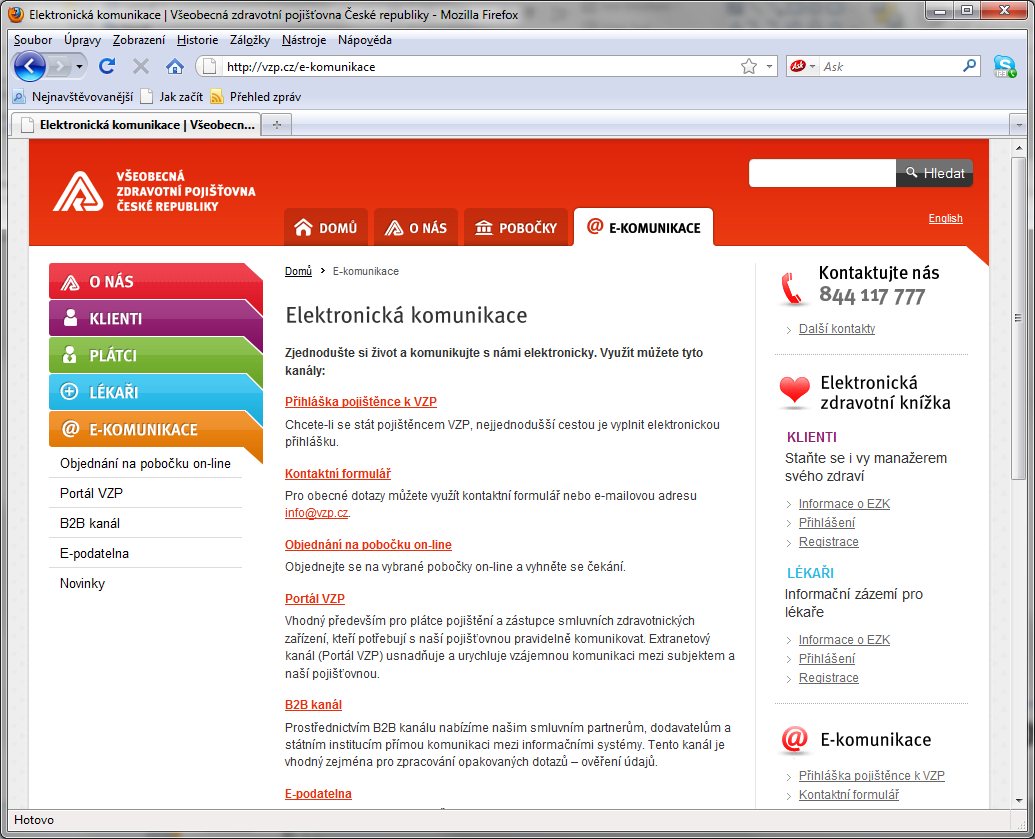
Task: Open the red O NÁS sidebar section
Action: (154, 282)
